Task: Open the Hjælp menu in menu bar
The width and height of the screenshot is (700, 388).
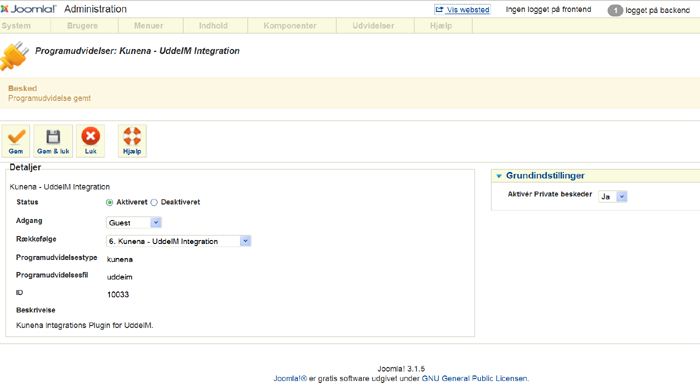Action: [441, 26]
